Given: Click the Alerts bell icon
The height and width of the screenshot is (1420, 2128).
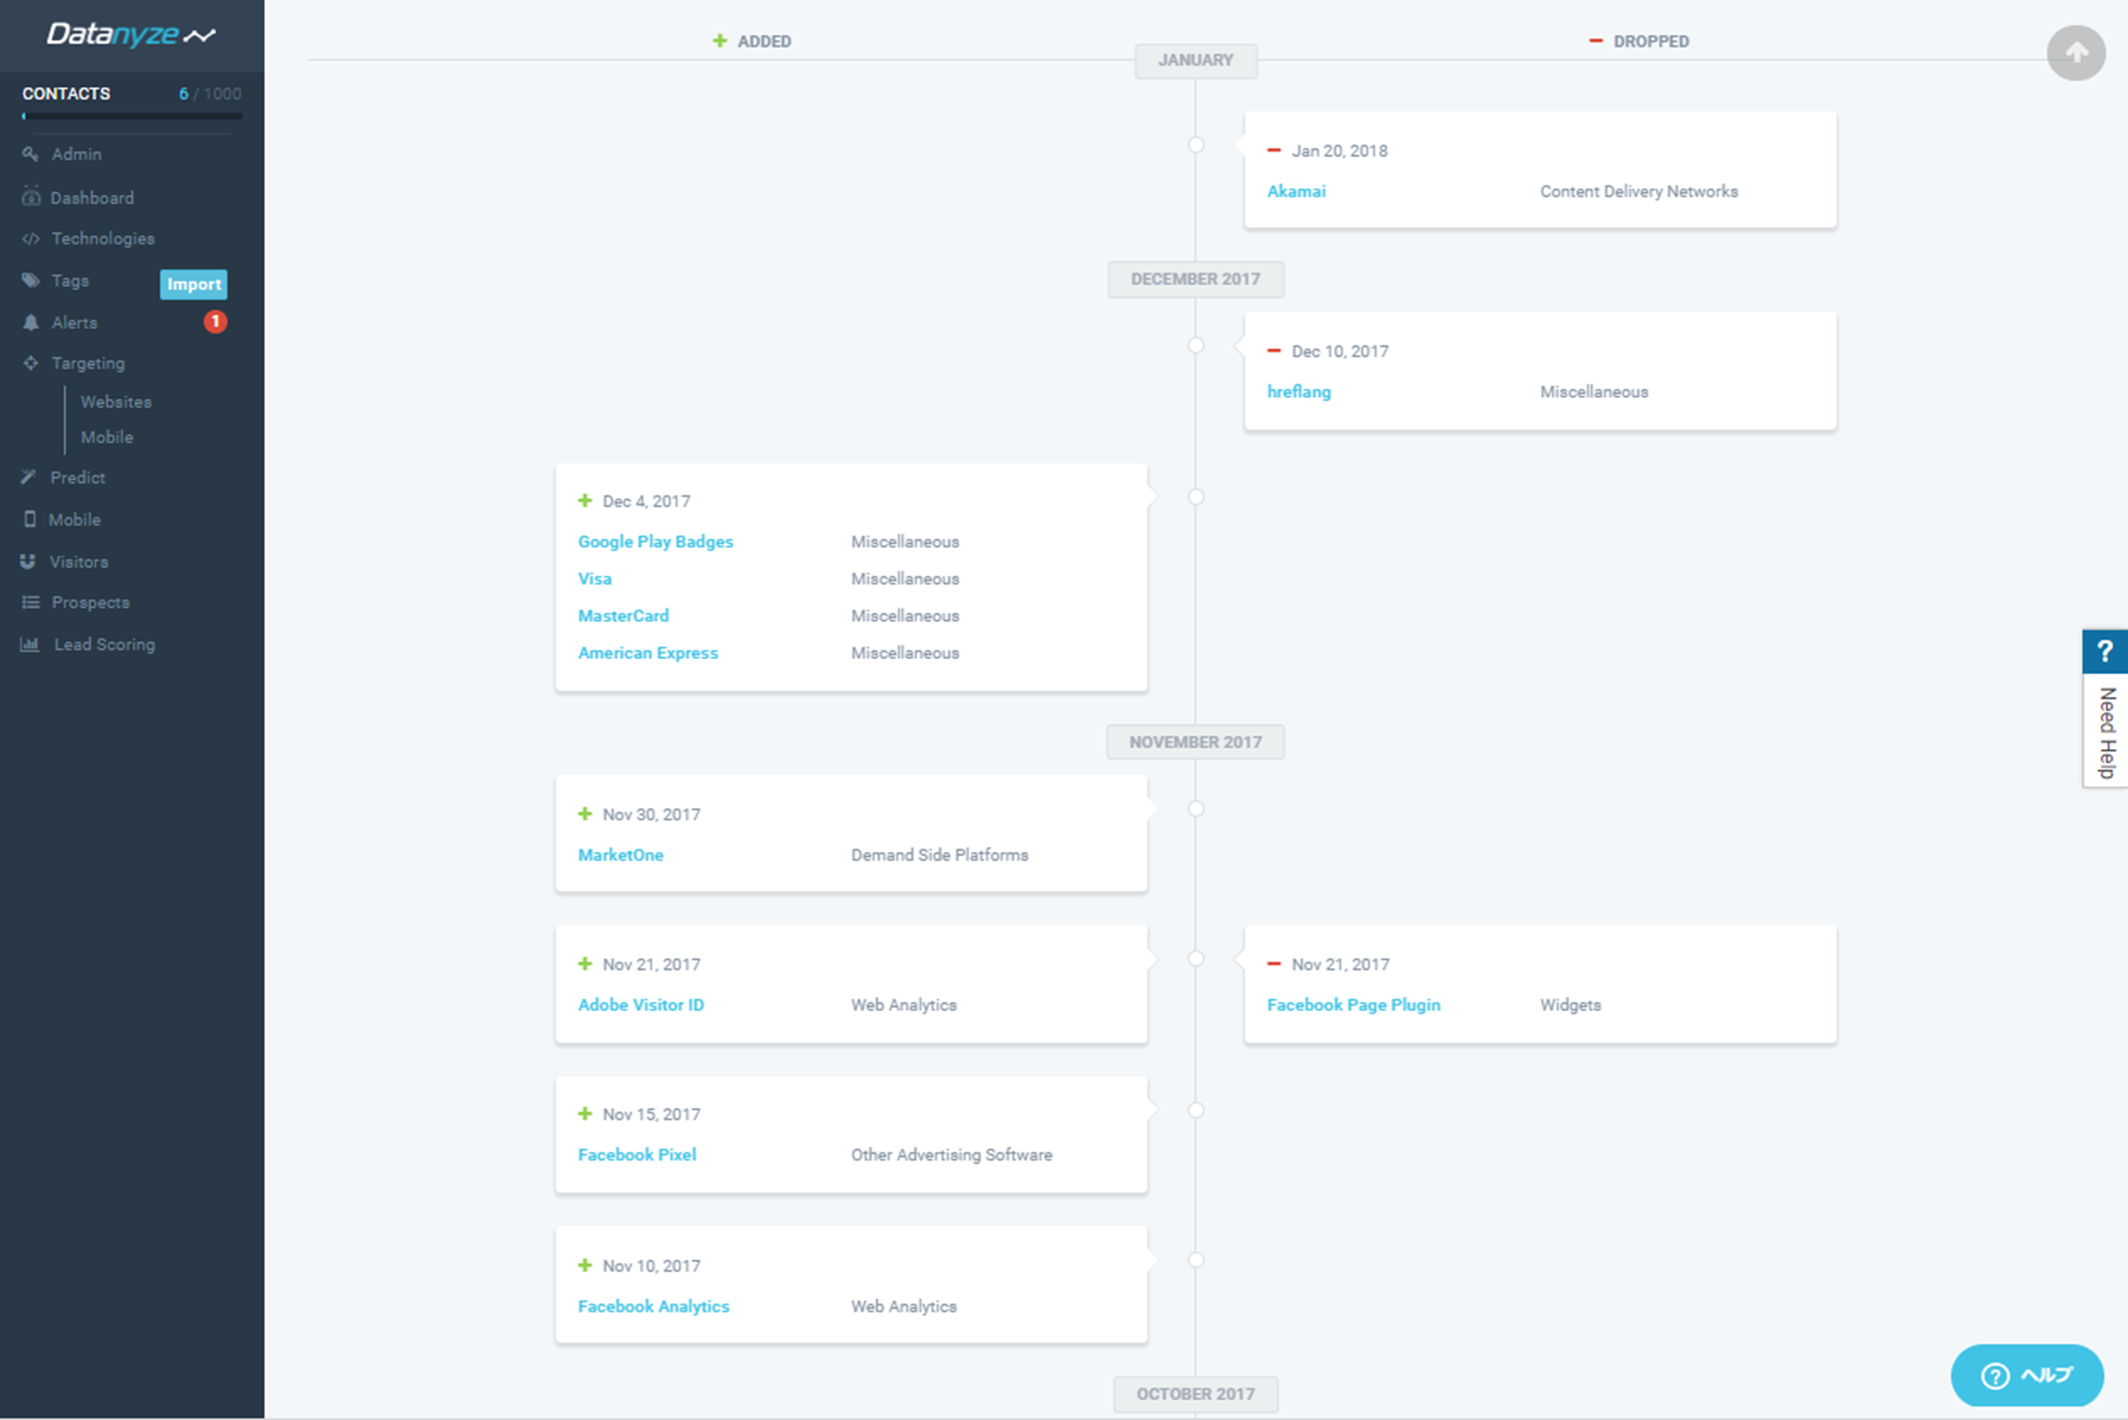Looking at the screenshot, I should tap(31, 322).
